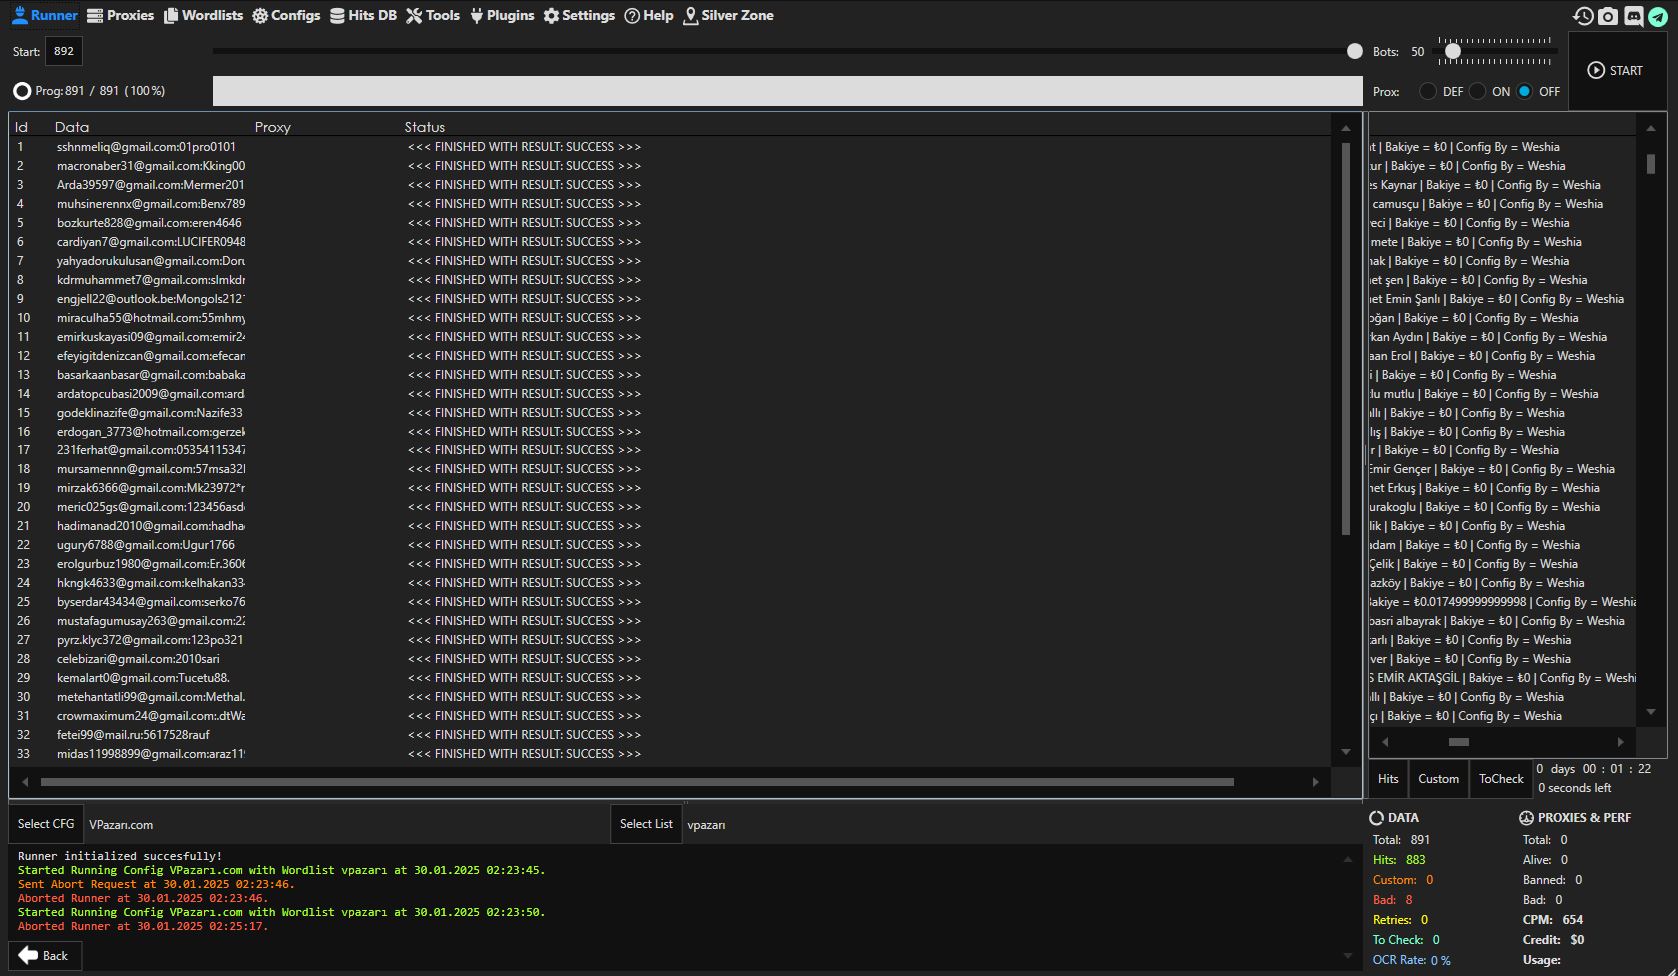Screen dimensions: 1678x976
Task: Open the Plugins section
Action: [502, 15]
